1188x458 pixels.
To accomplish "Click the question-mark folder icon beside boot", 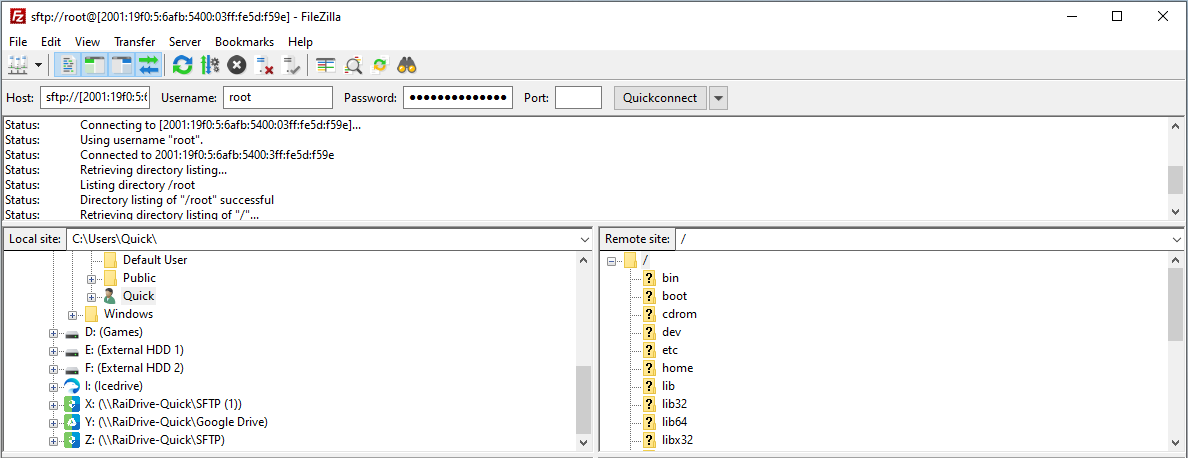I will [649, 296].
